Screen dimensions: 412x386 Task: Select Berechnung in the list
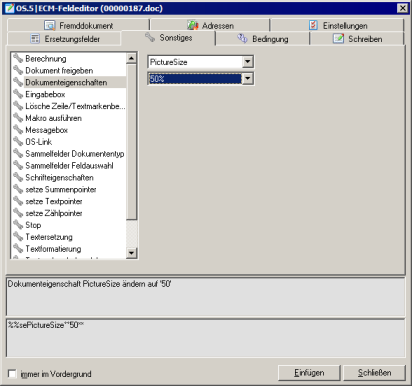pos(46,59)
